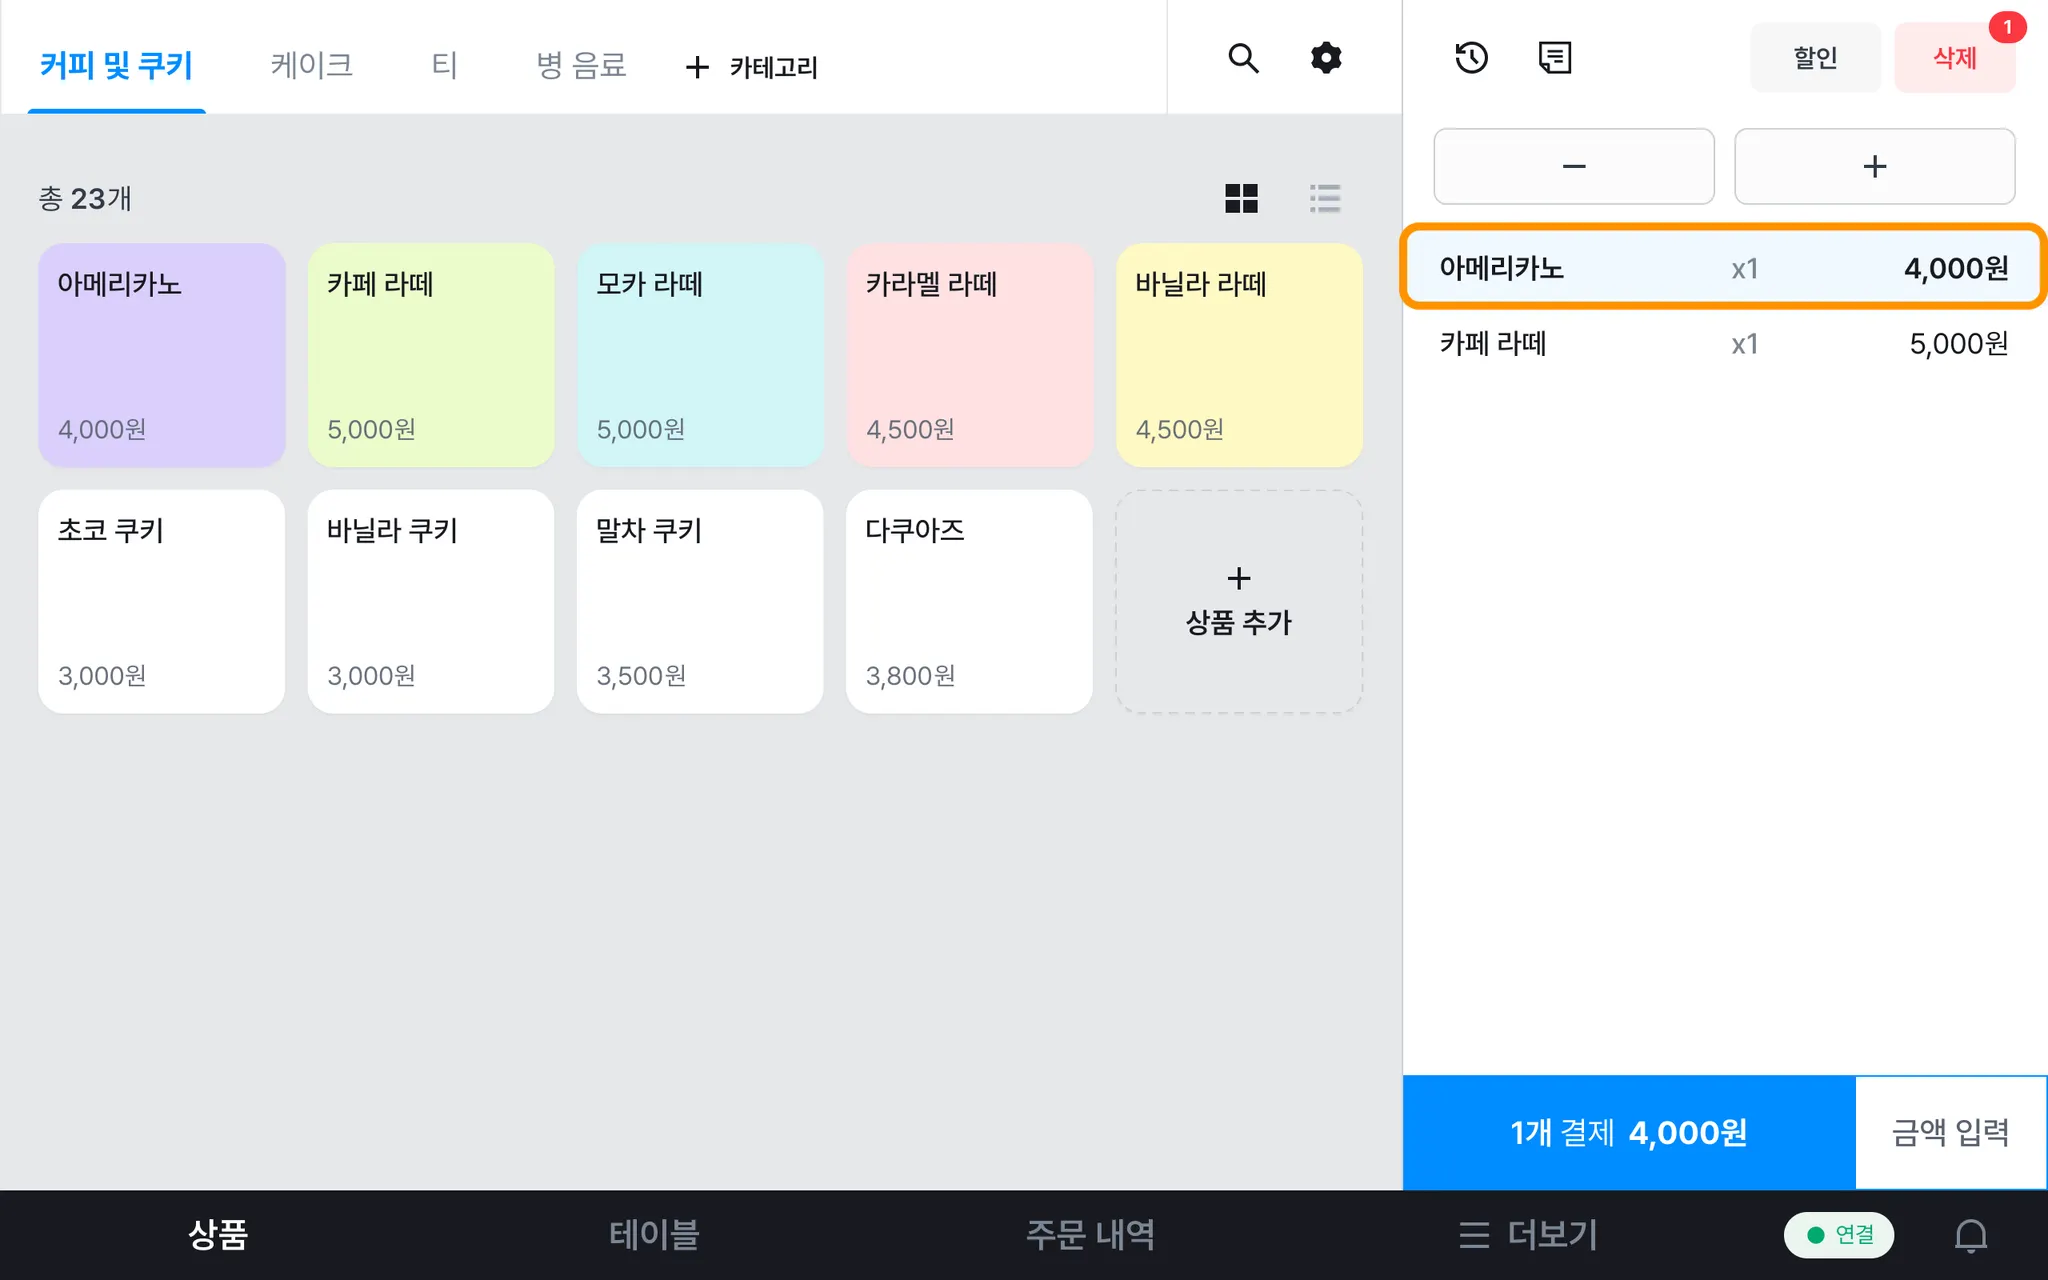Increase quantity with plus button
The height and width of the screenshot is (1280, 2048).
pos(1874,166)
